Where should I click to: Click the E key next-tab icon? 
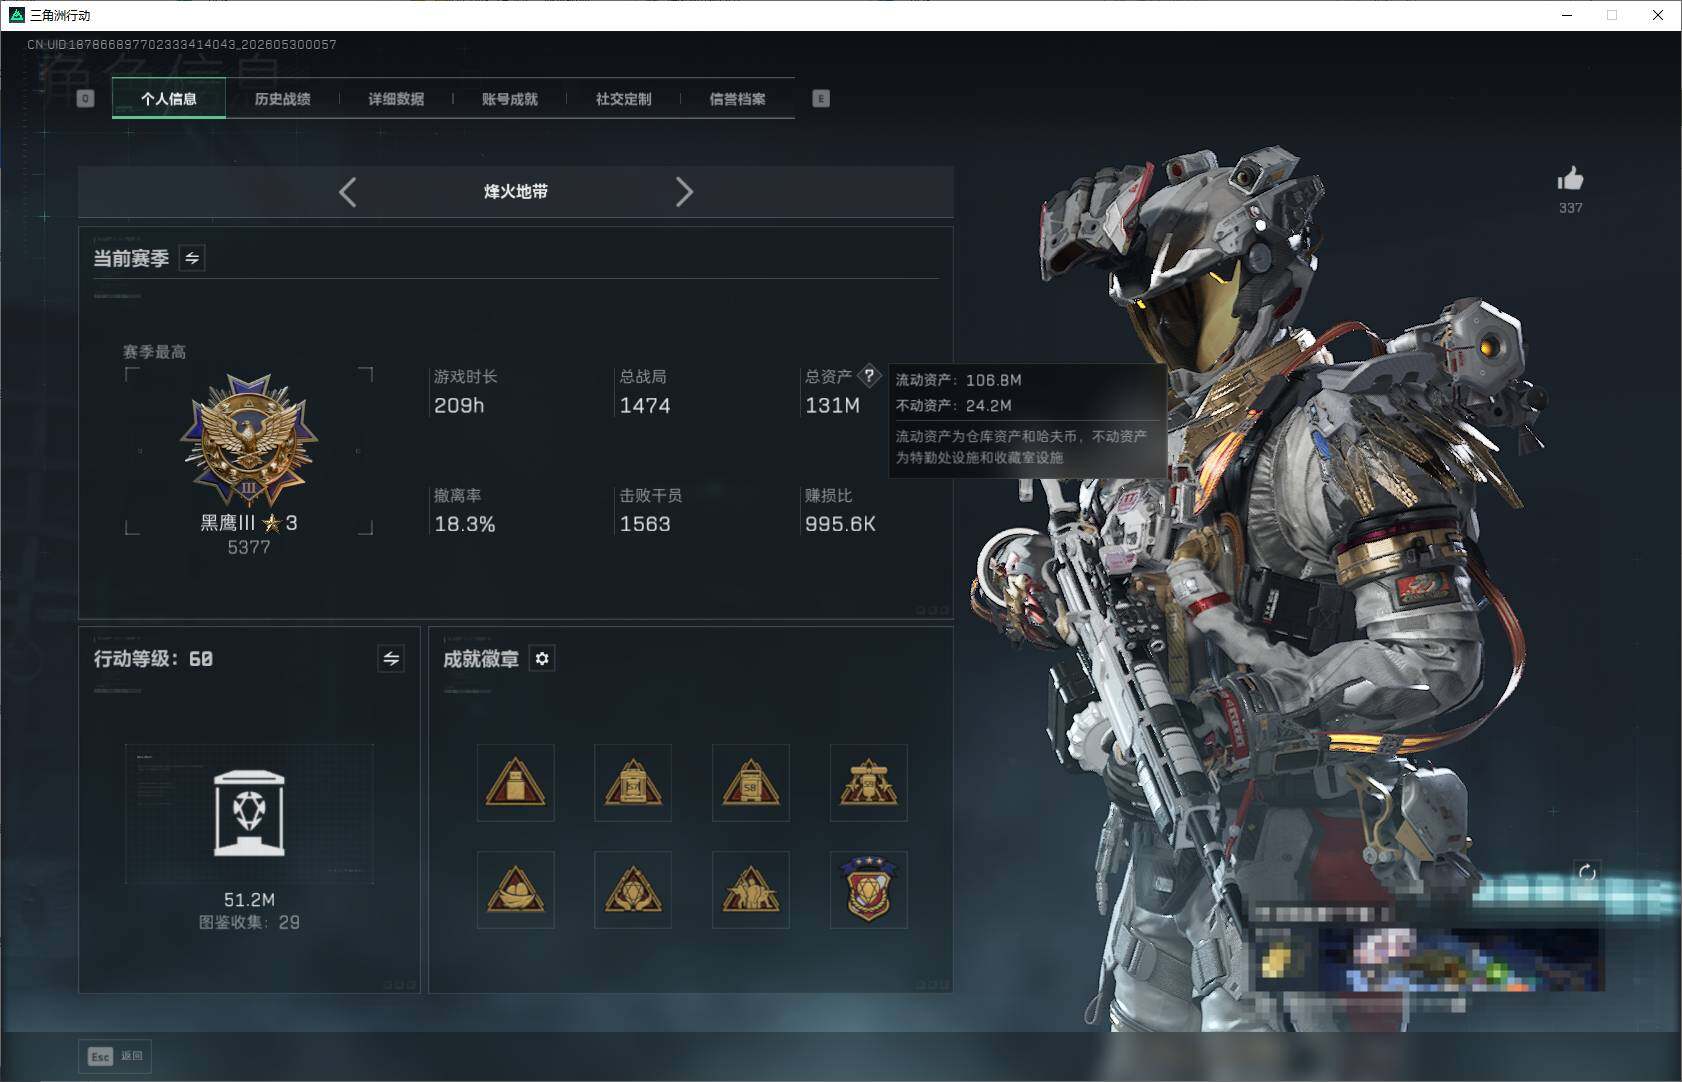point(821,98)
